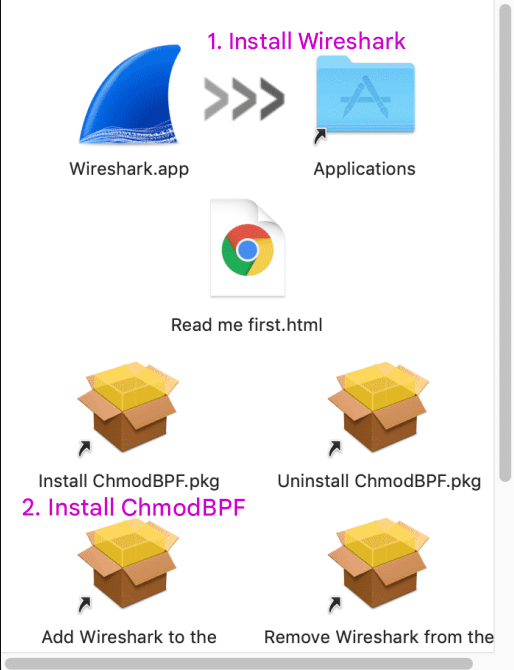Select the Uninstall ChmodBPF.pkg package icon
The image size is (514, 670).
[x=379, y=406]
